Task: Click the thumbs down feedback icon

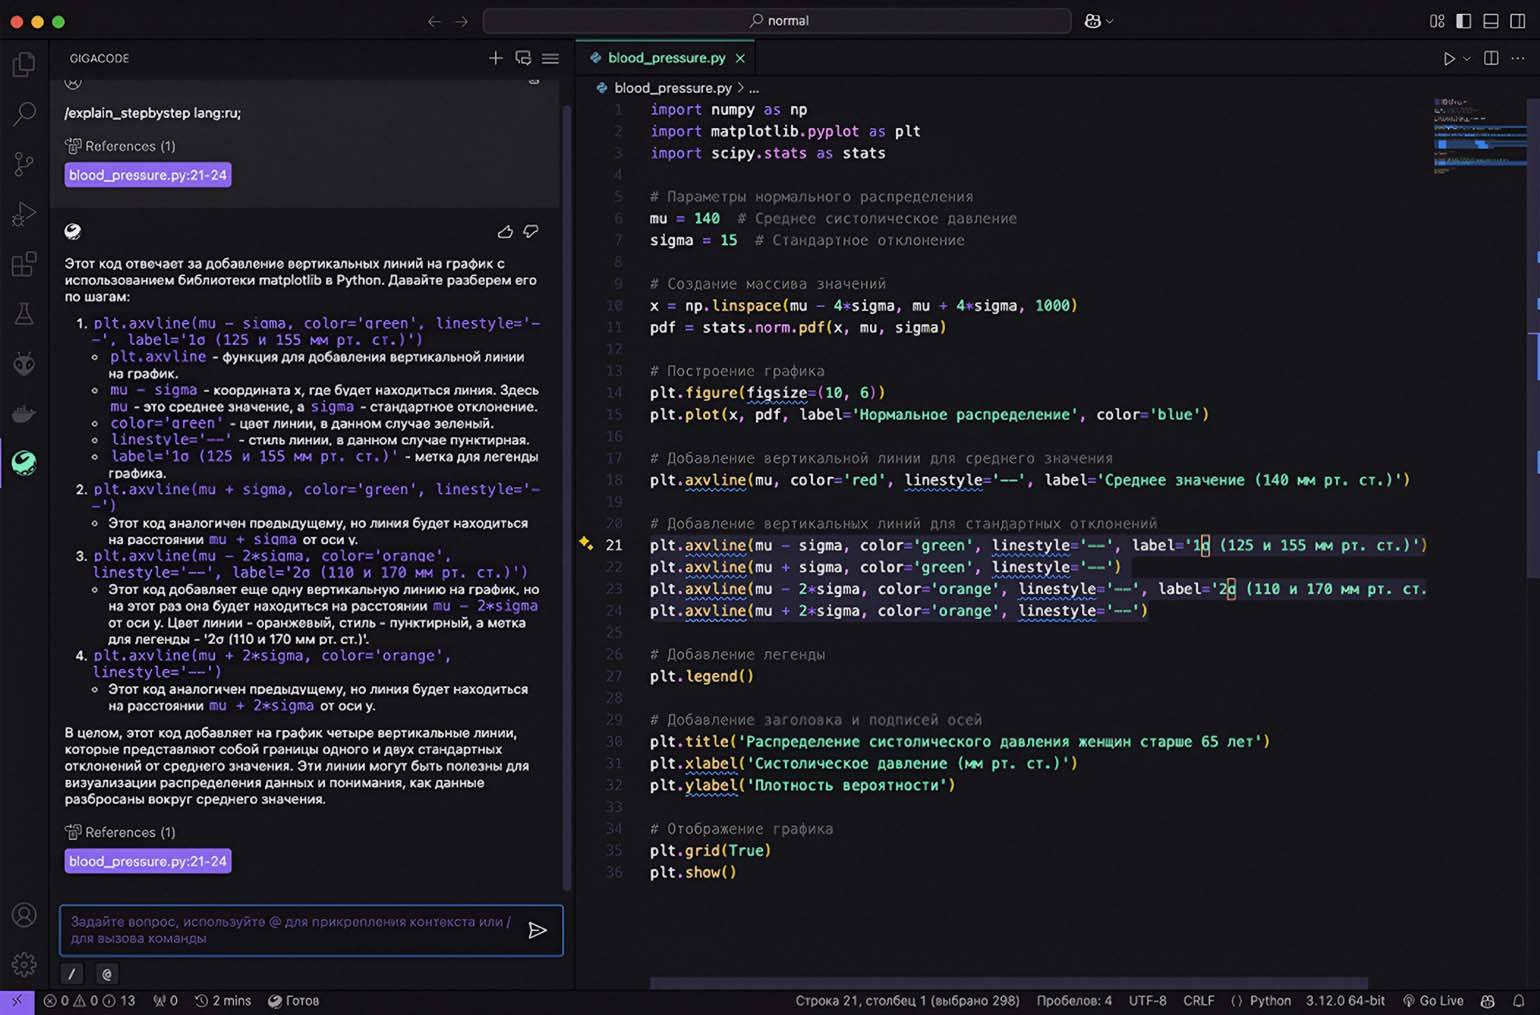Action: click(531, 232)
